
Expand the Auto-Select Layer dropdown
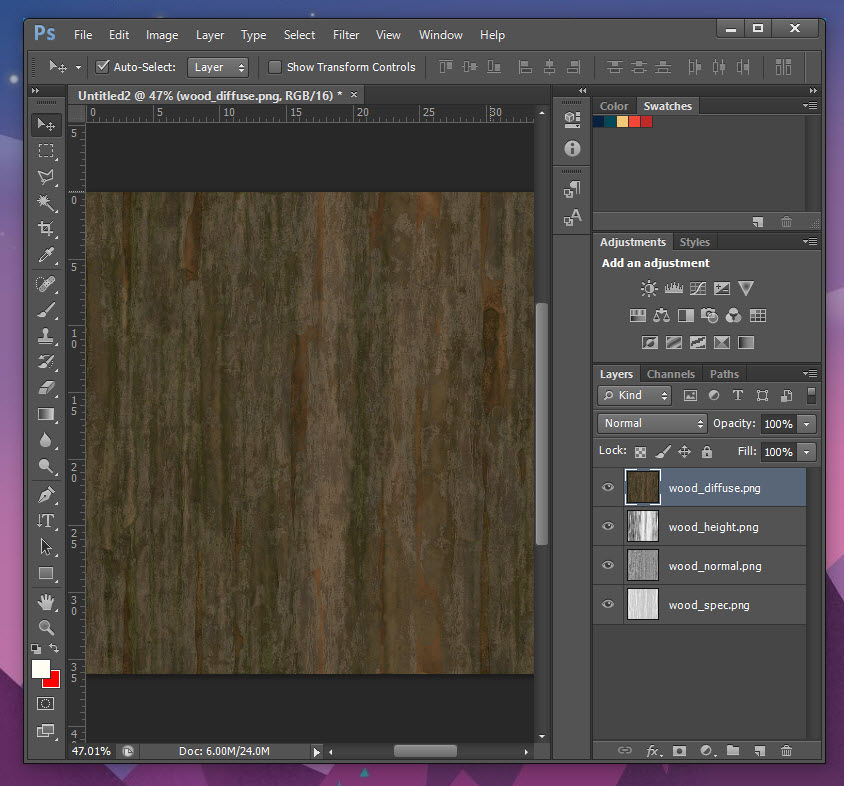218,67
